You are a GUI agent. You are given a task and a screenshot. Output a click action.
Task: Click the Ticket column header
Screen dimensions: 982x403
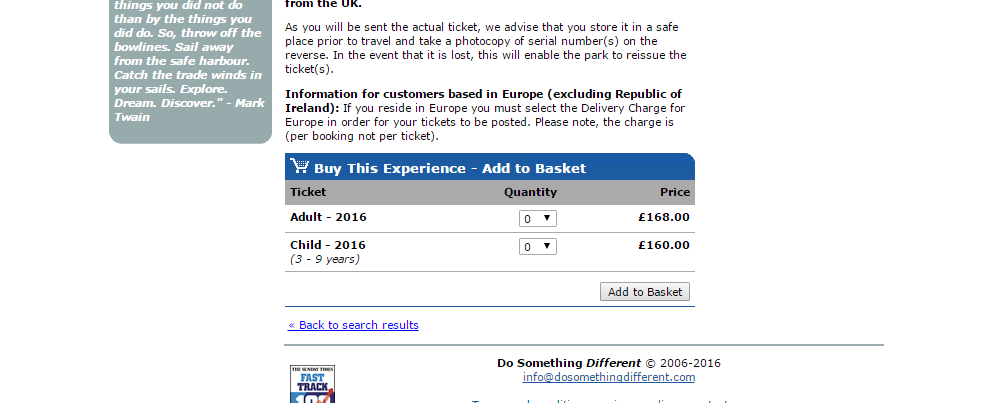pos(308,192)
